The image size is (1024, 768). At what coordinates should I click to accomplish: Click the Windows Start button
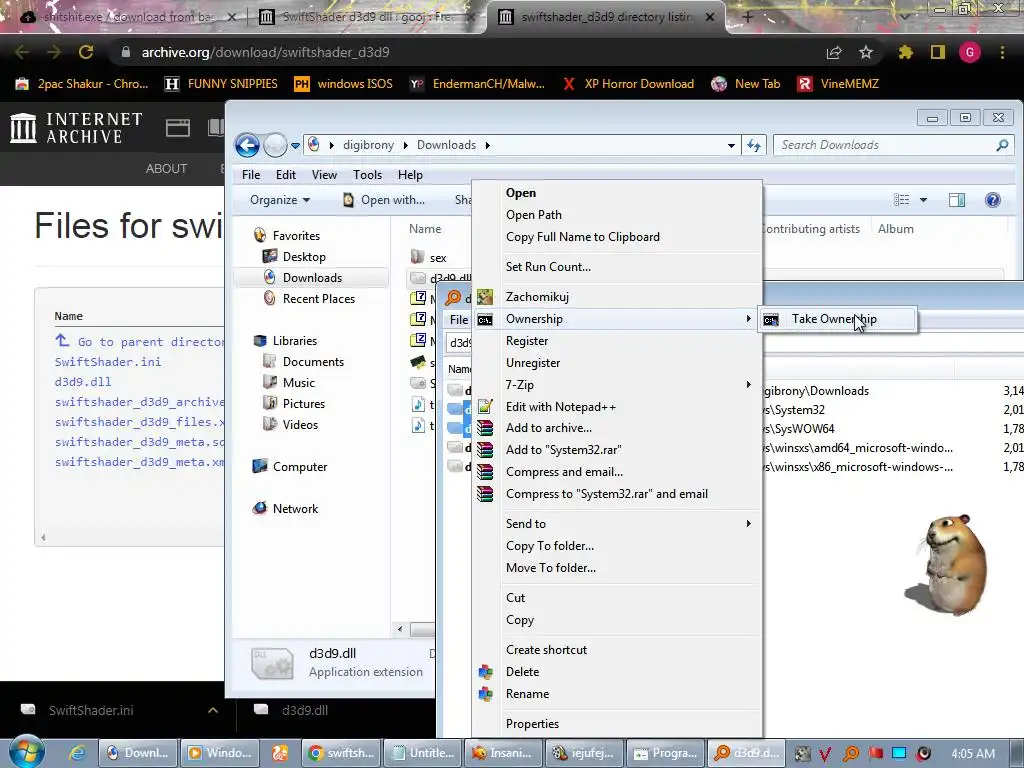[27, 752]
